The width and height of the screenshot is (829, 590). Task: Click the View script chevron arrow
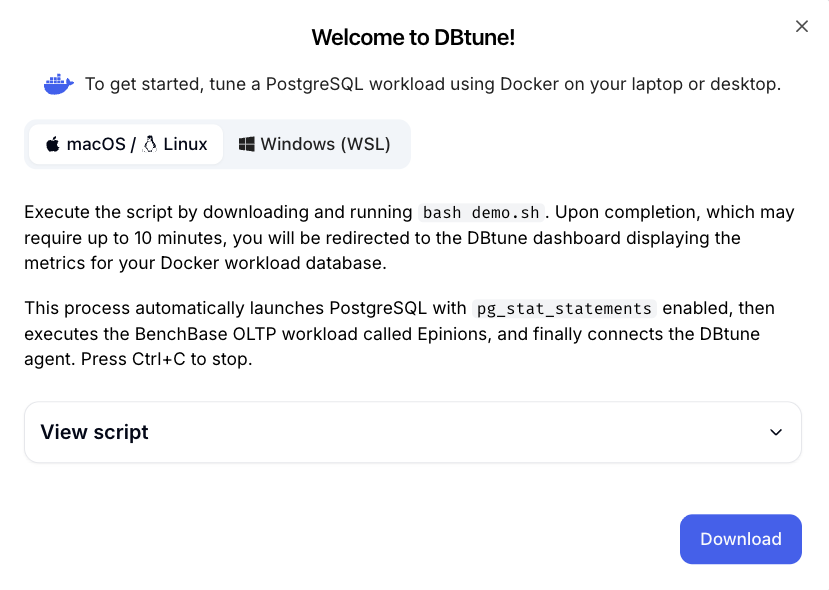(x=776, y=432)
